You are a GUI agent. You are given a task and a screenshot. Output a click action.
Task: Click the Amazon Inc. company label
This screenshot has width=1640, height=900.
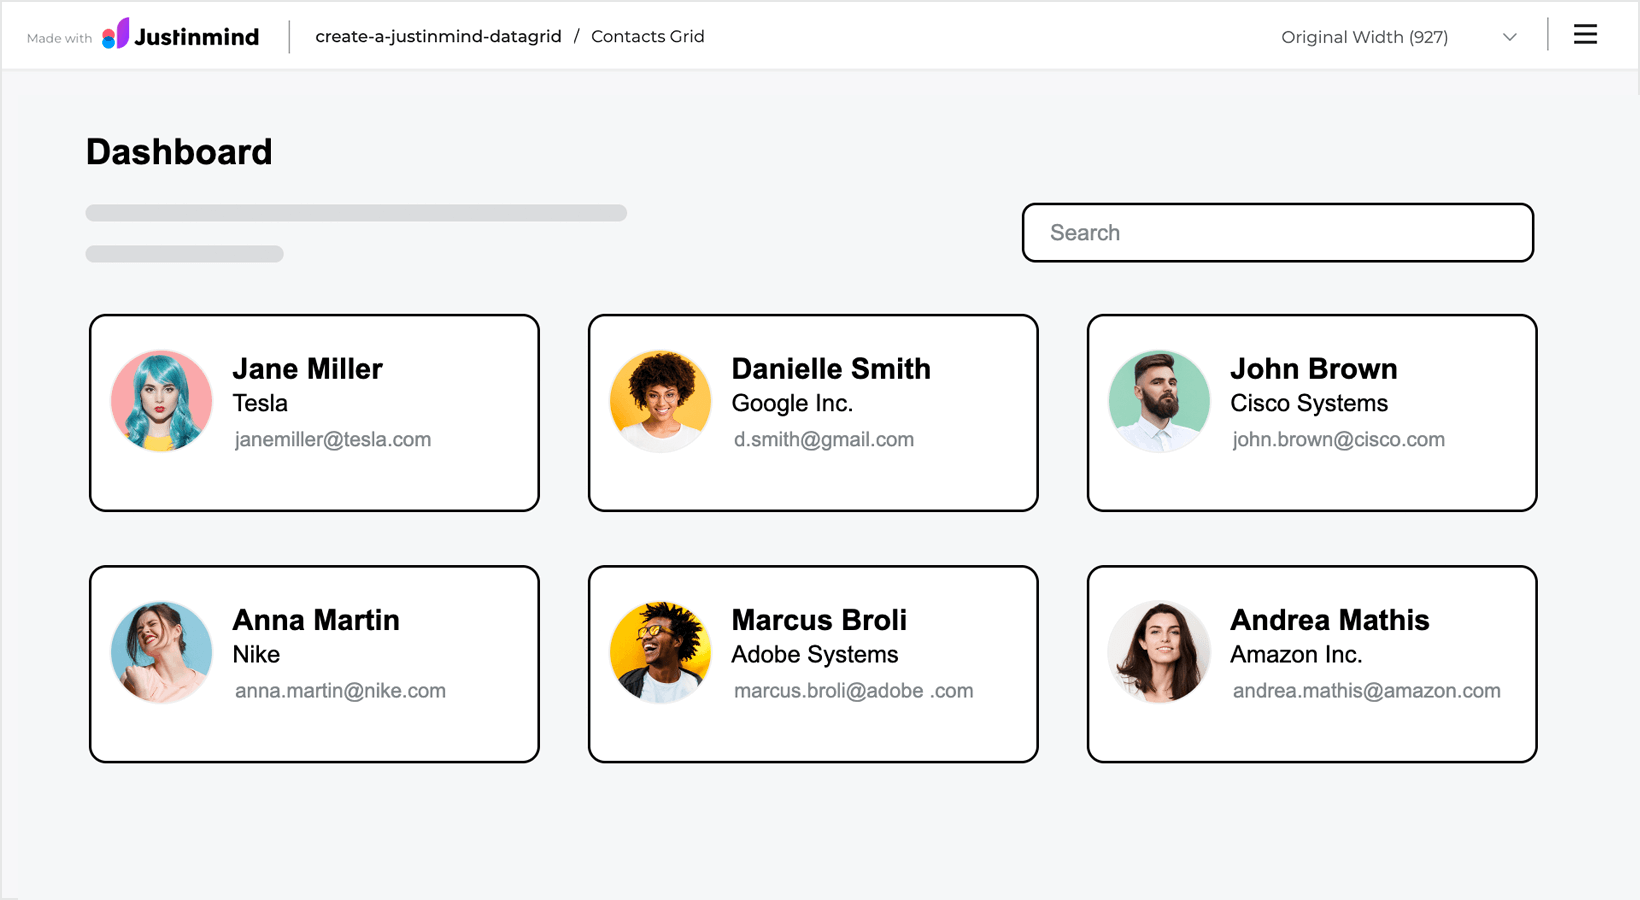click(x=1296, y=654)
